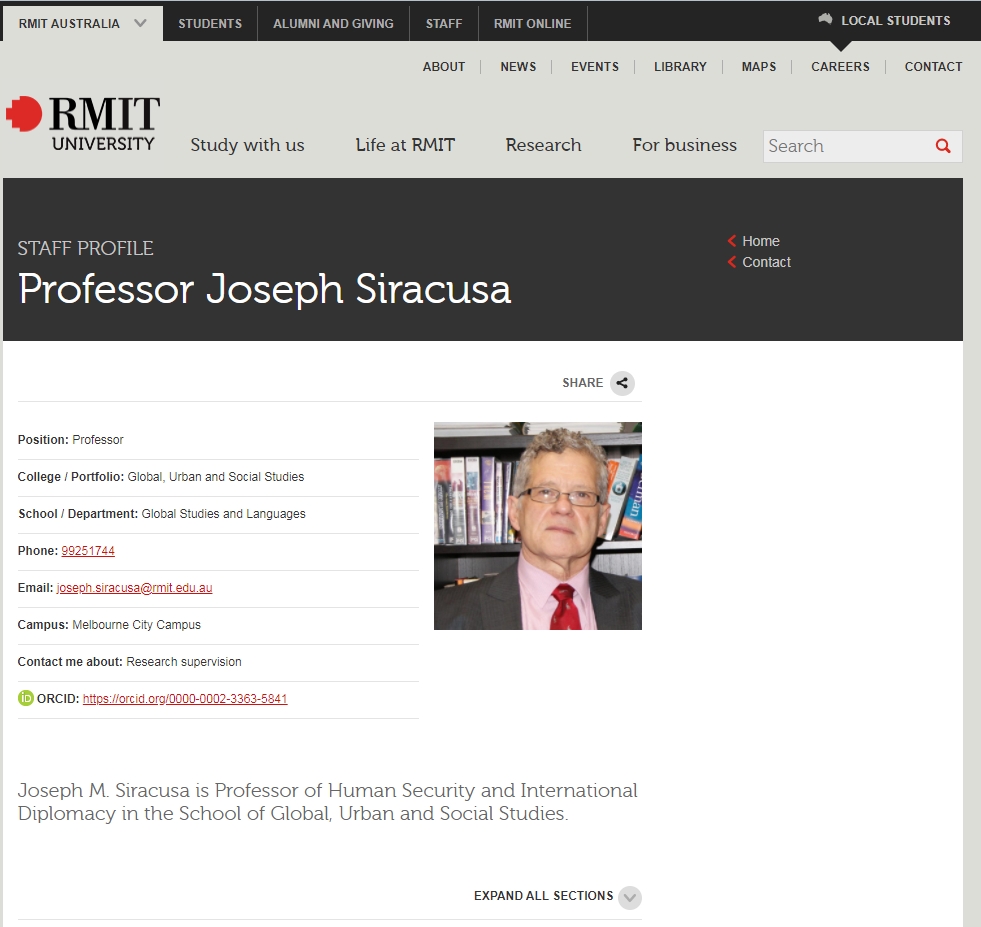
Task: Click the SHARE label
Action: [582, 383]
